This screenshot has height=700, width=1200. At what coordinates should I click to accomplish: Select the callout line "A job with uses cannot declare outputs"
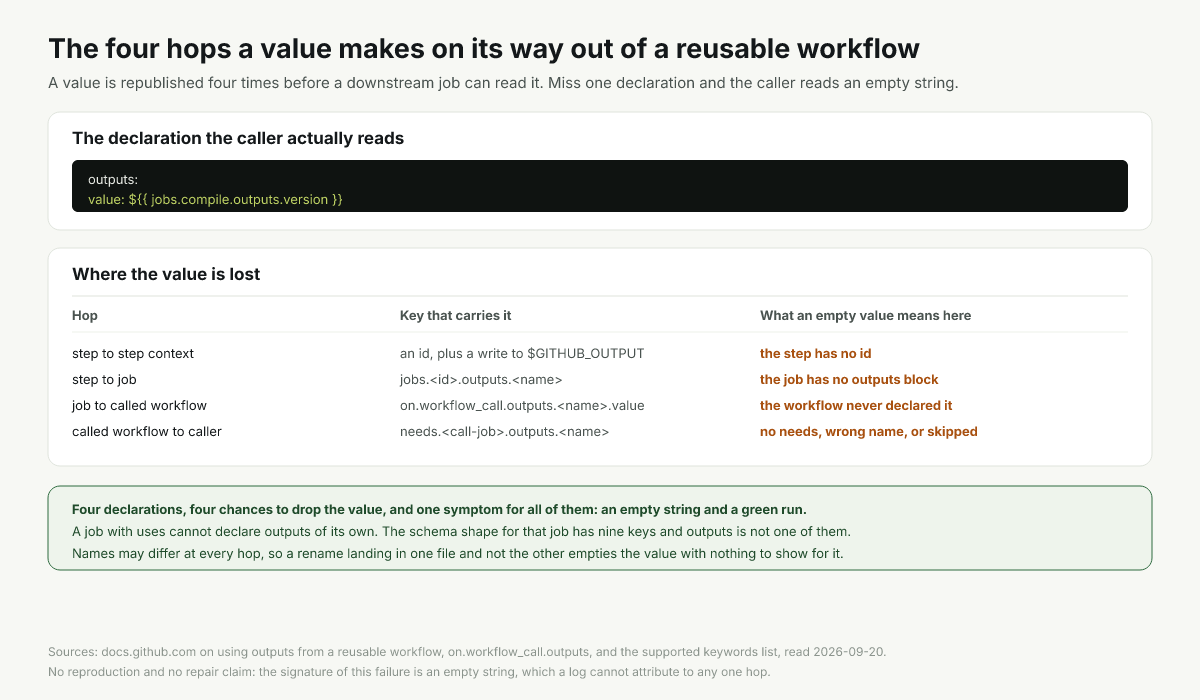tap(461, 530)
